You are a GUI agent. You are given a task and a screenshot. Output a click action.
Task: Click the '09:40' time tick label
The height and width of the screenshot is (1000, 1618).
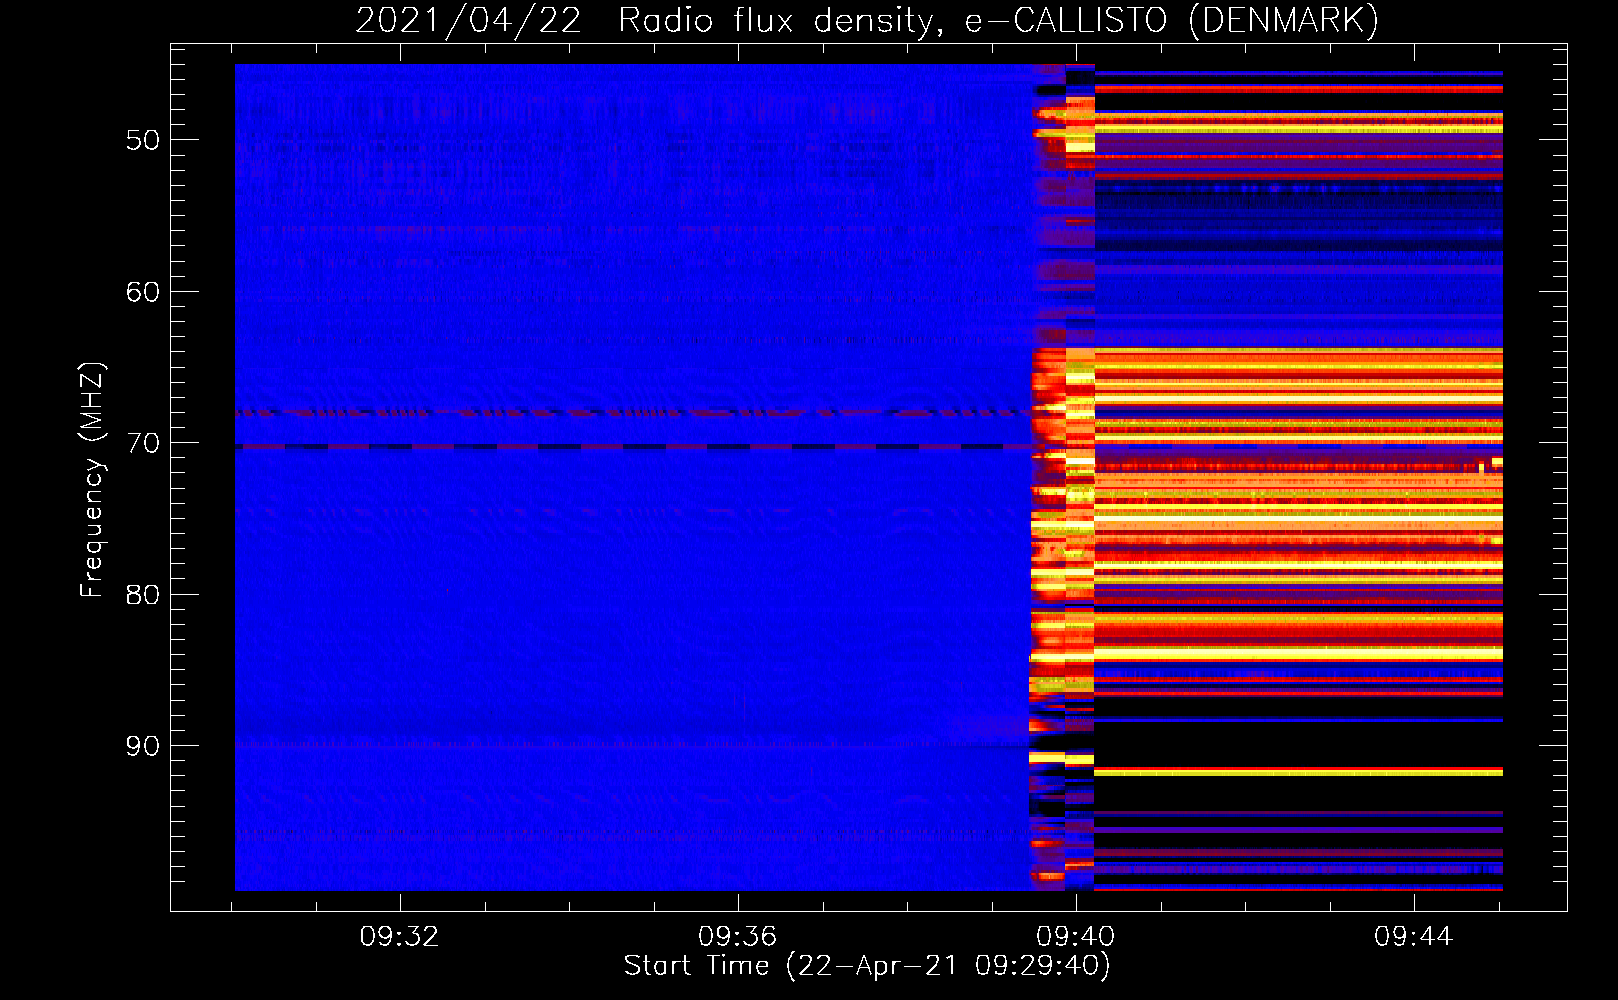point(1076,937)
